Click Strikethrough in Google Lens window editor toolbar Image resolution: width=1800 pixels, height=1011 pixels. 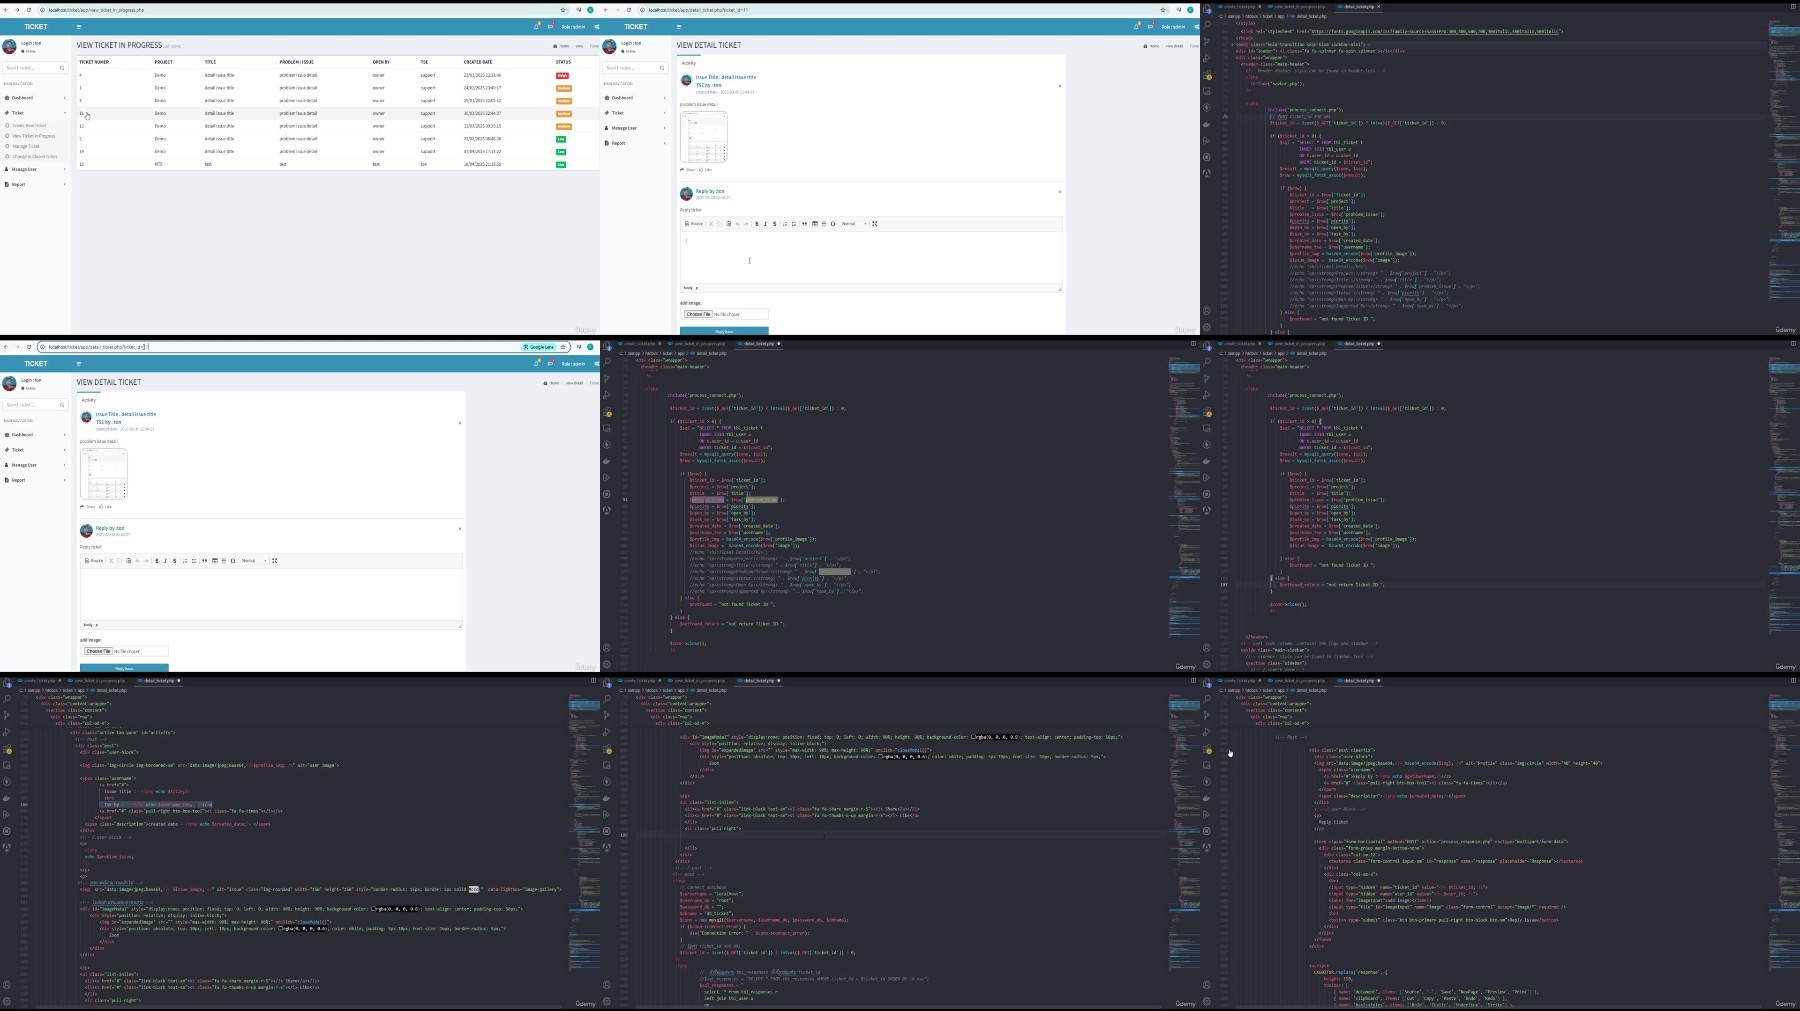(175, 561)
